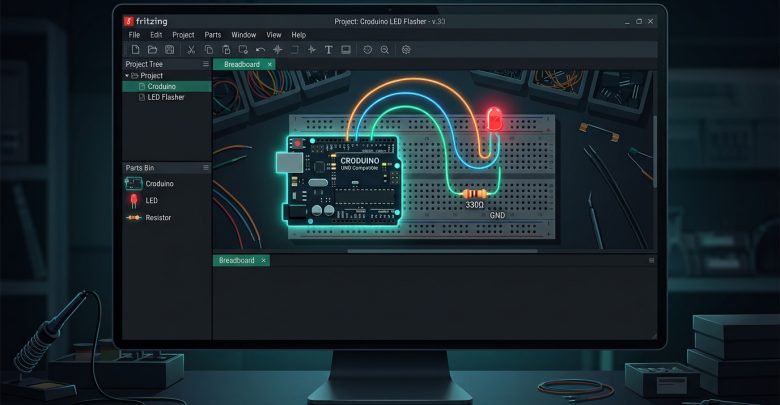This screenshot has height=405, width=780.
Task: Click the scissors Cut icon
Action: click(191, 49)
